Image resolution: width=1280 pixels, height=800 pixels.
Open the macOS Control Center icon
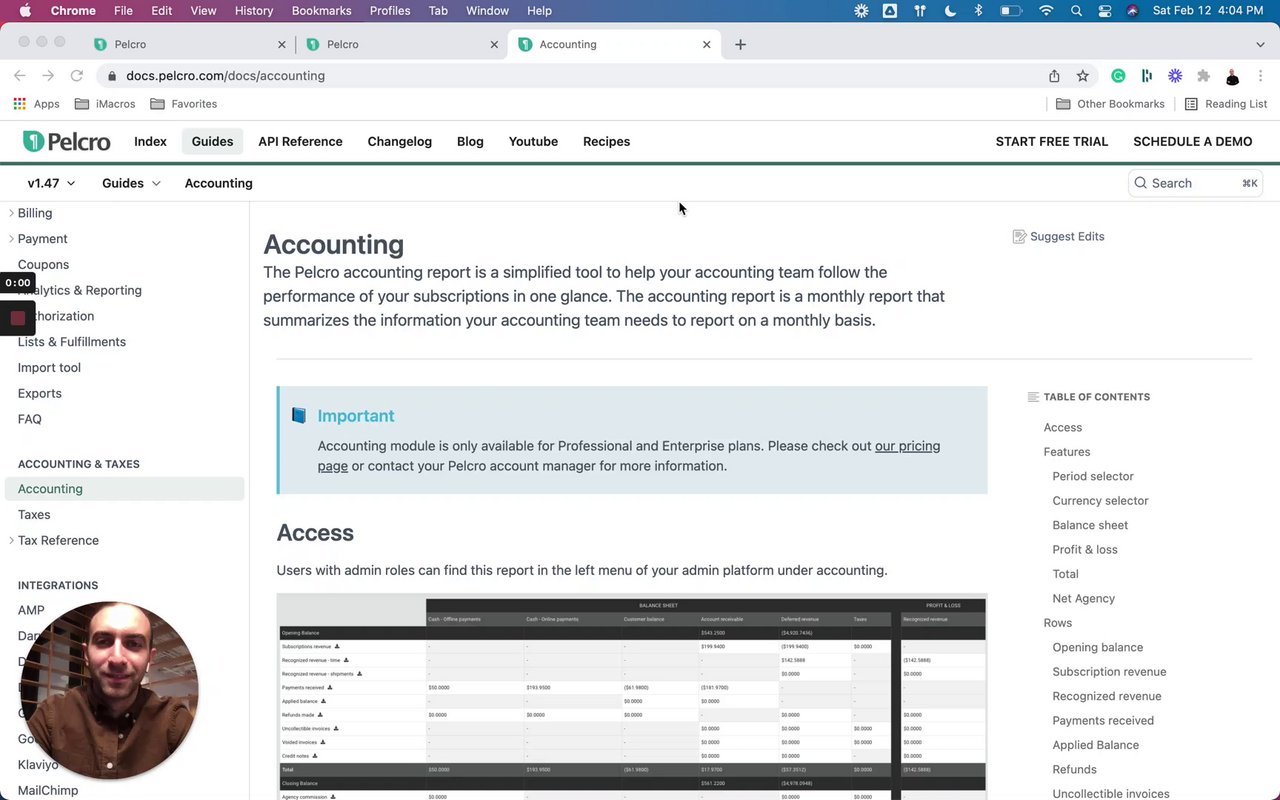(1105, 11)
